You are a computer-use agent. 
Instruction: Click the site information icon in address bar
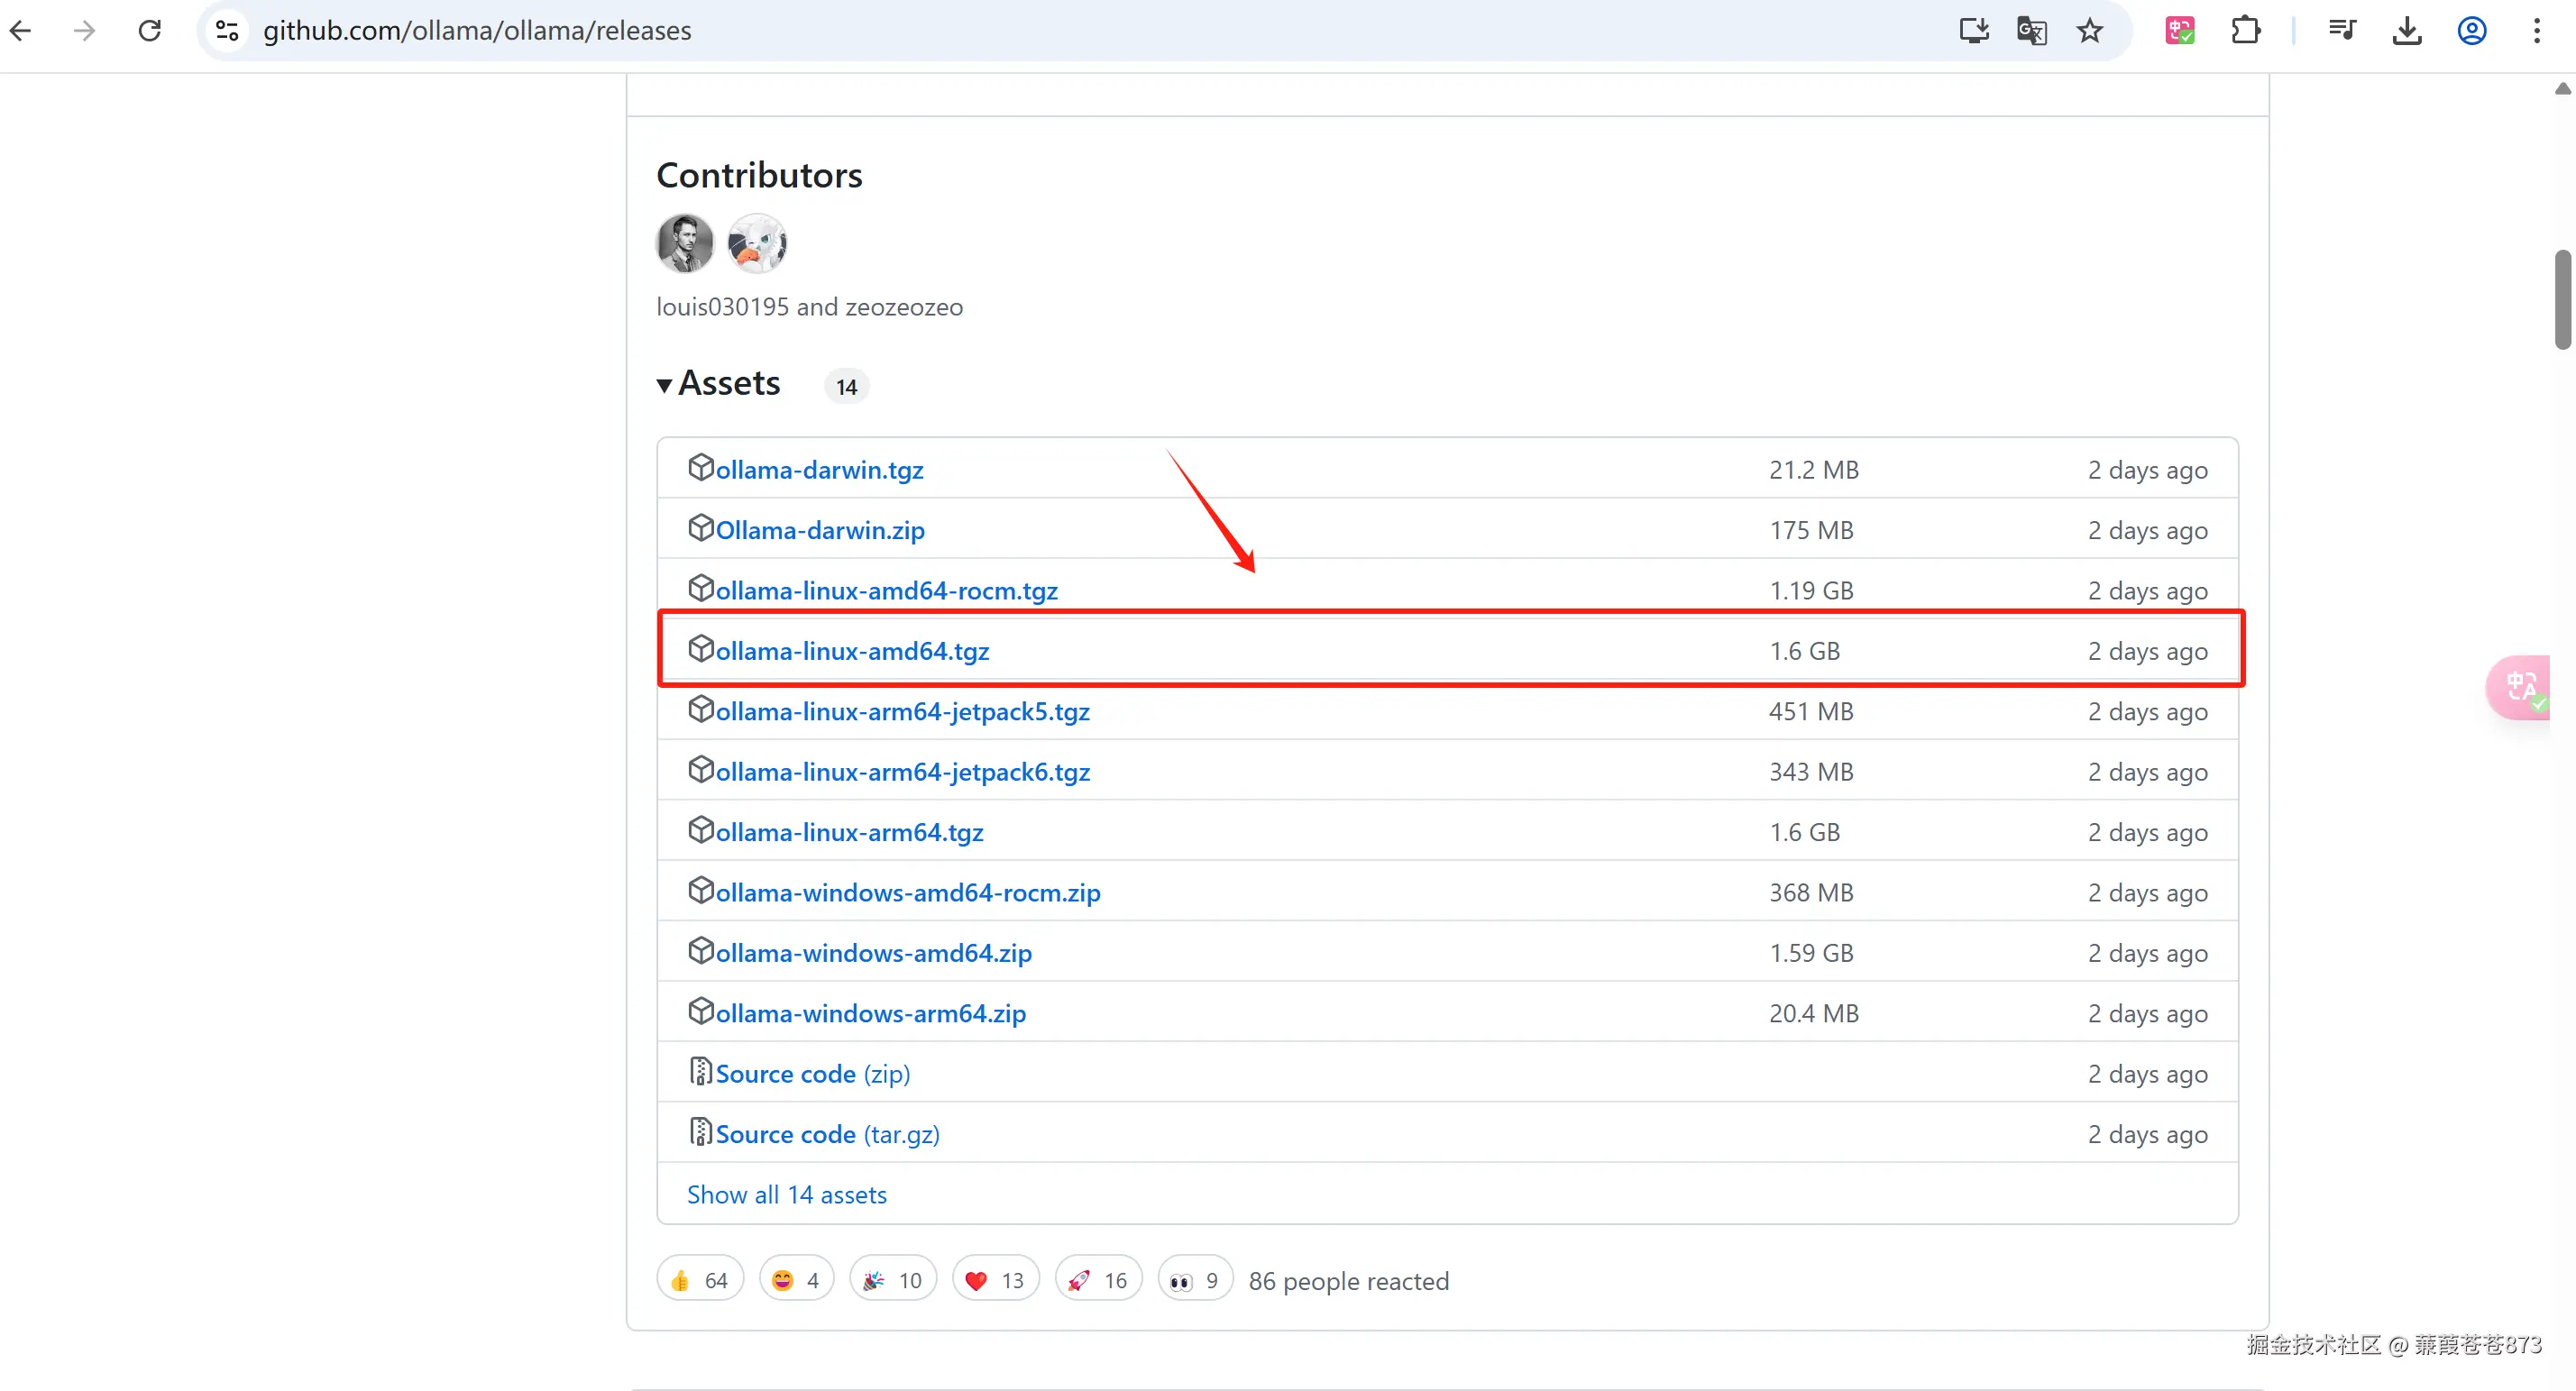click(x=228, y=31)
